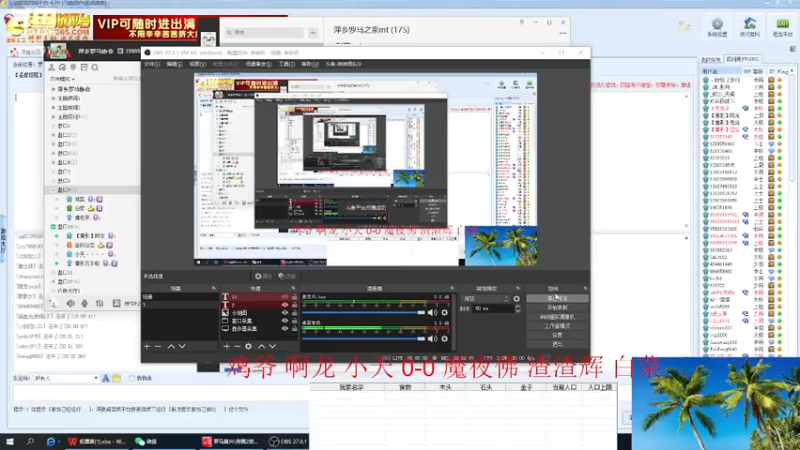Open the 视图 menu in OBS
The width and height of the screenshot is (800, 450).
(197, 64)
